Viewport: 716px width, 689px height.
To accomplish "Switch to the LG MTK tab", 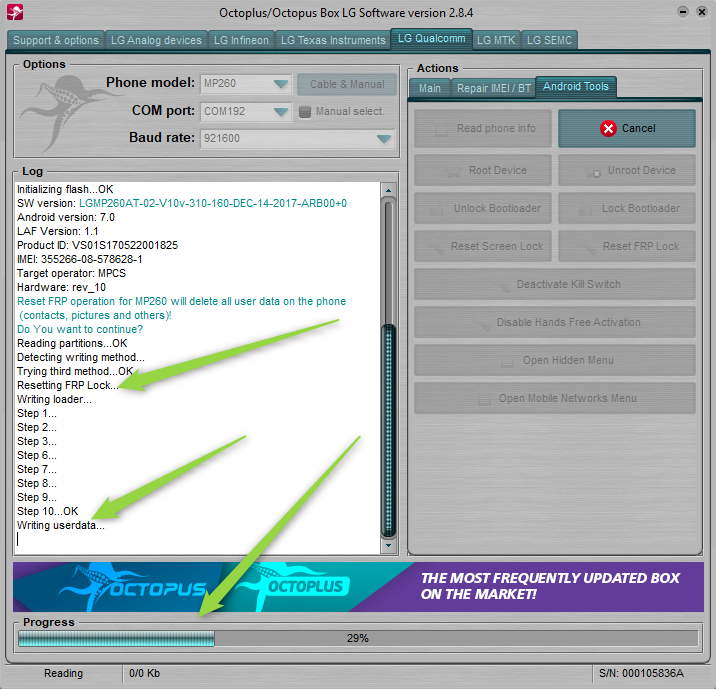I will (496, 40).
